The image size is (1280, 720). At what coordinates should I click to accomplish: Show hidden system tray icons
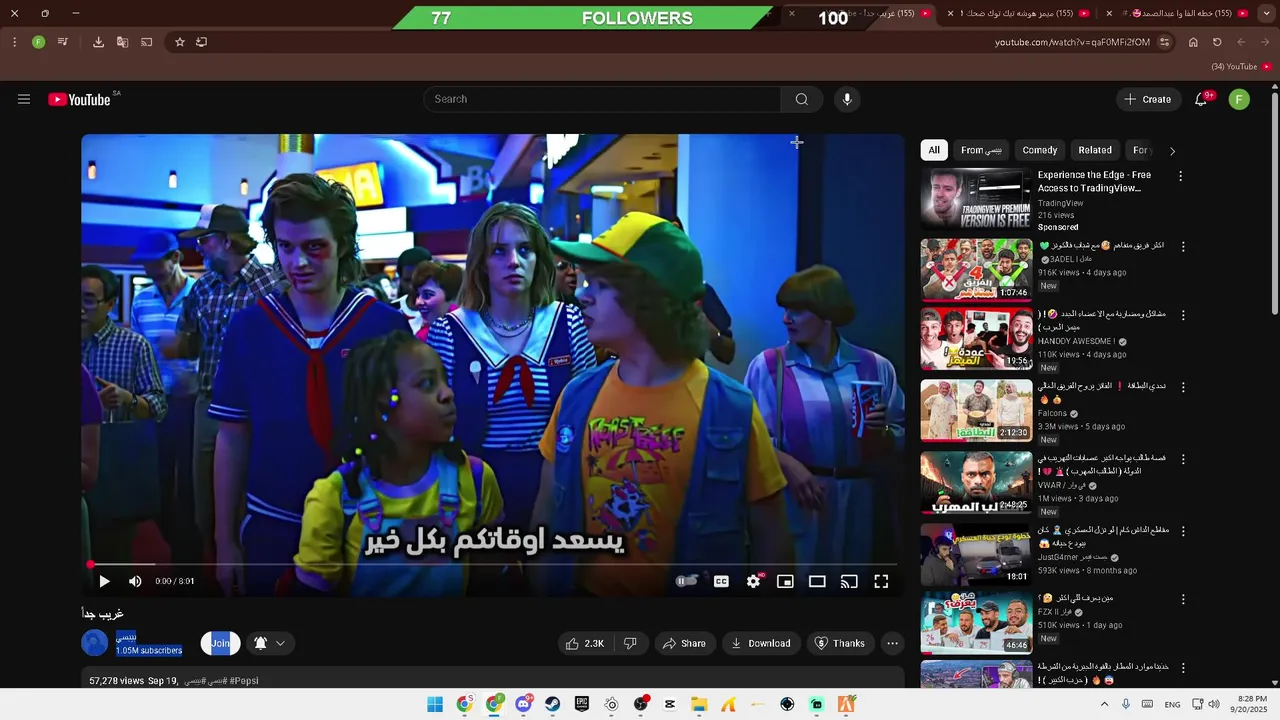coord(1104,704)
